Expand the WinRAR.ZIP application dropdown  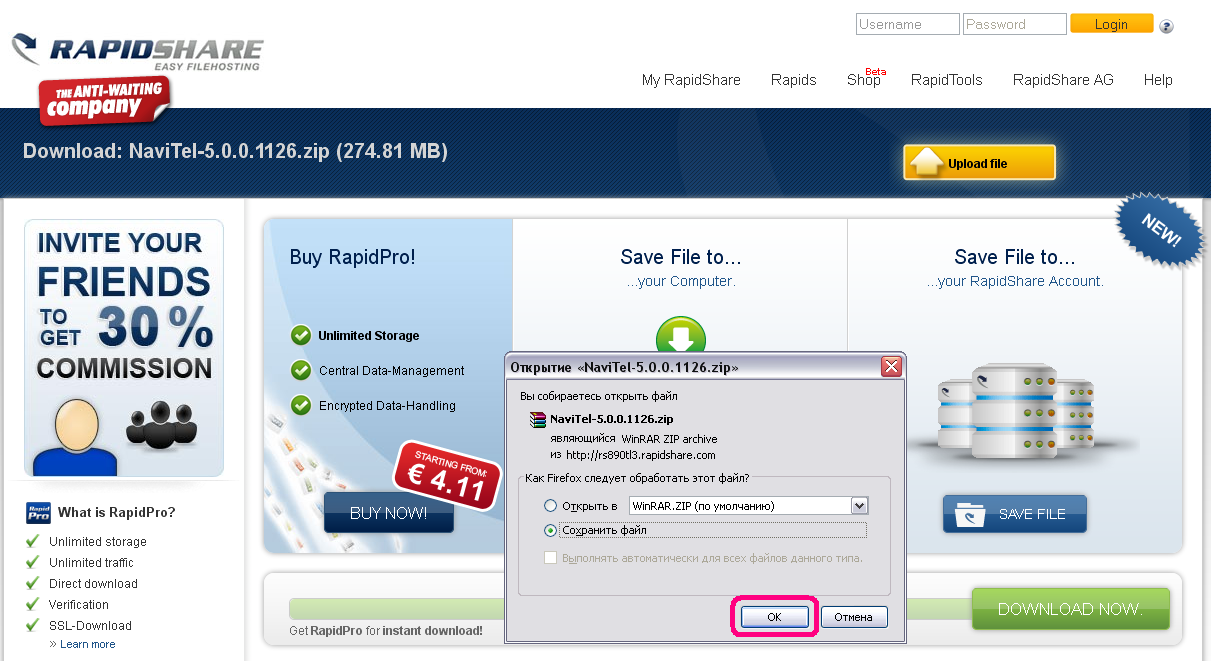point(859,506)
